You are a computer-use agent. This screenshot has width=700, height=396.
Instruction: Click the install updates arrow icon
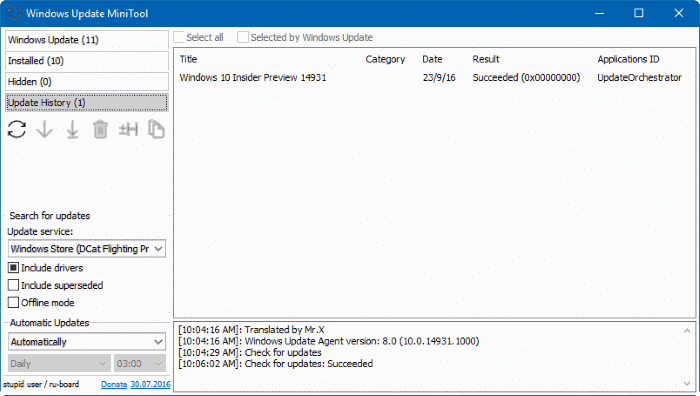72,129
